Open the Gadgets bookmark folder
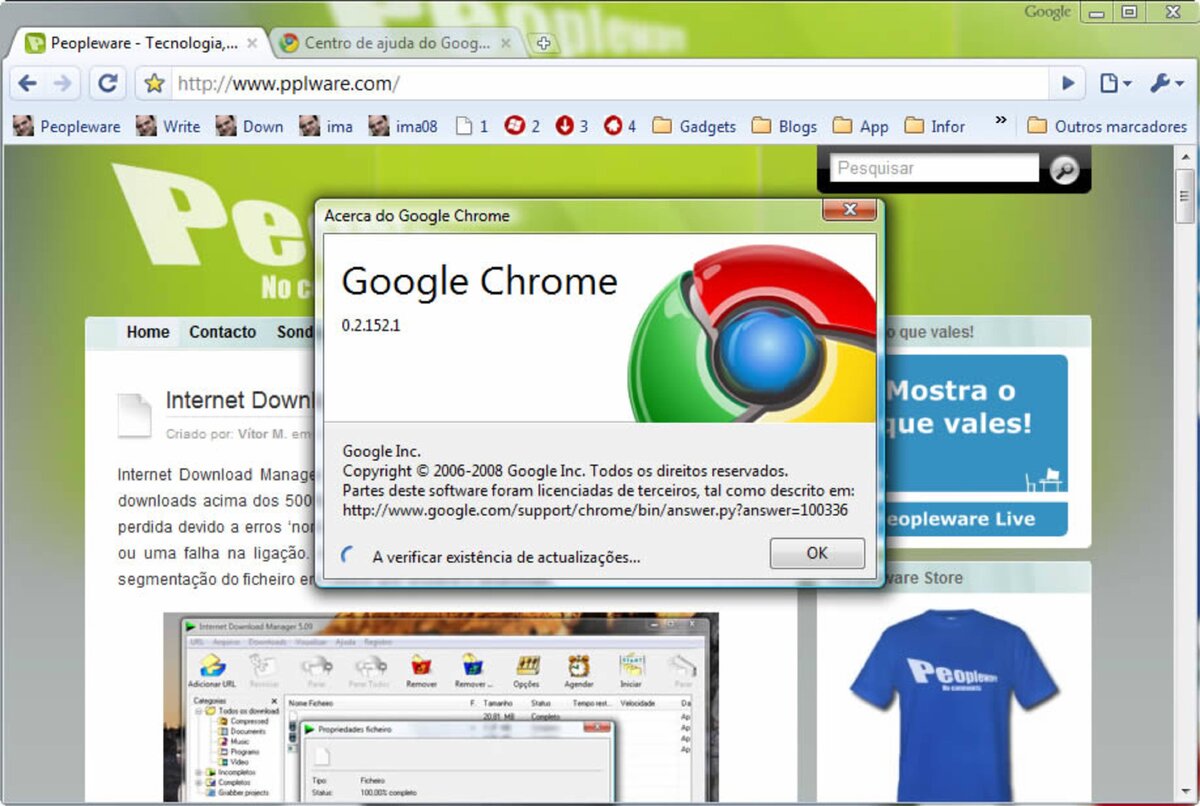This screenshot has height=806, width=1200. click(x=693, y=126)
